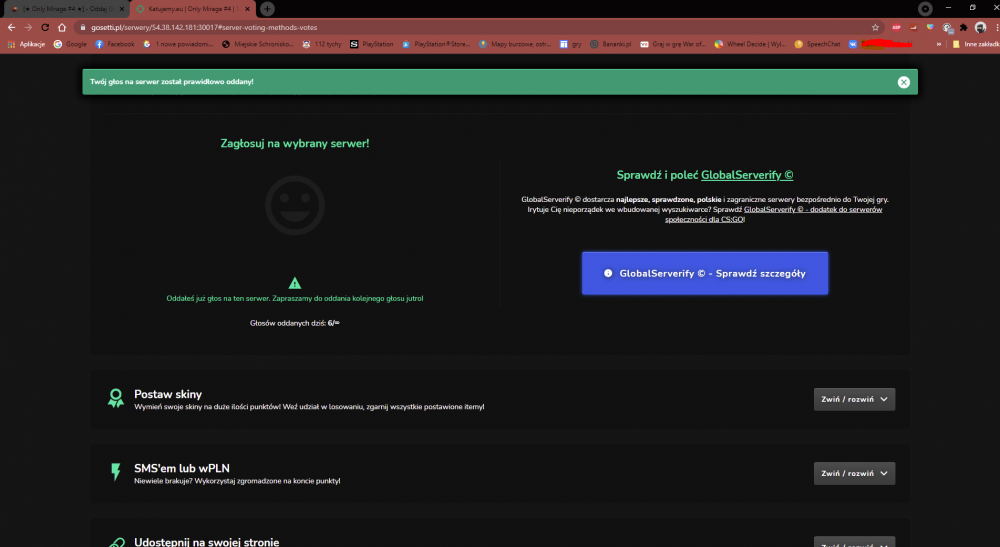Open the GlobalServerify dodatek do serwerów link

point(774,214)
